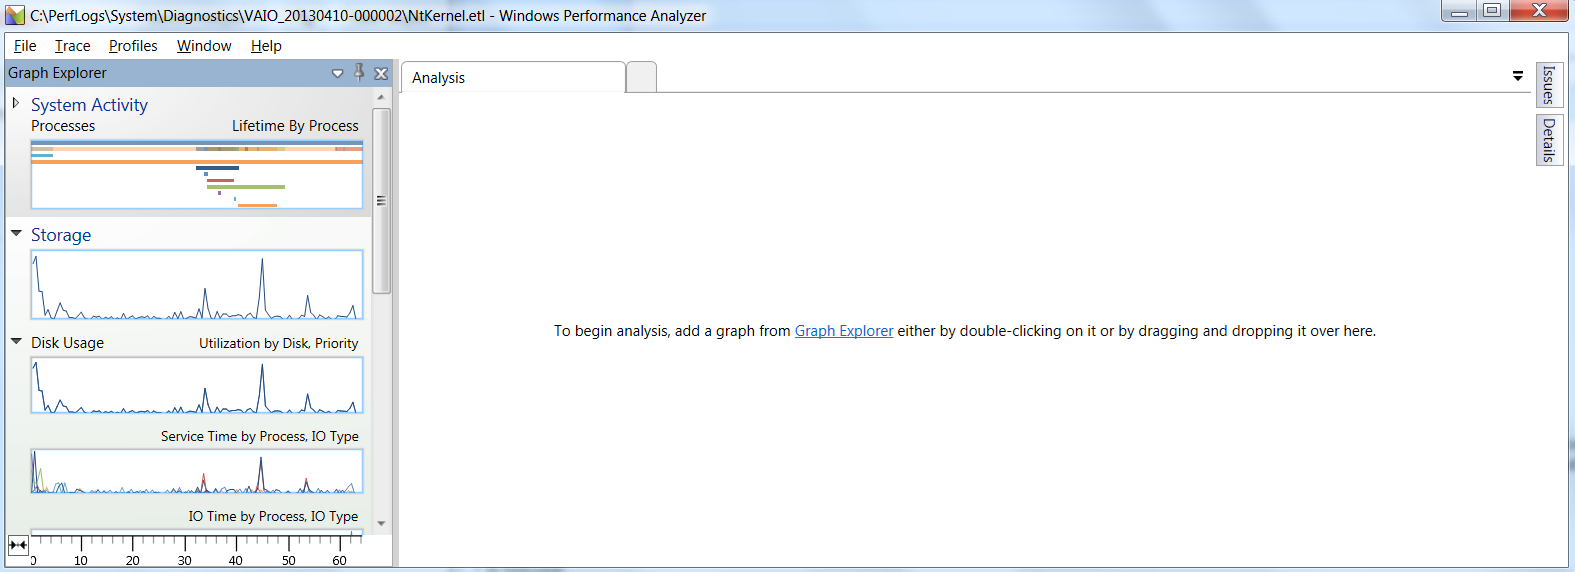Open the Trace menu

(x=72, y=46)
